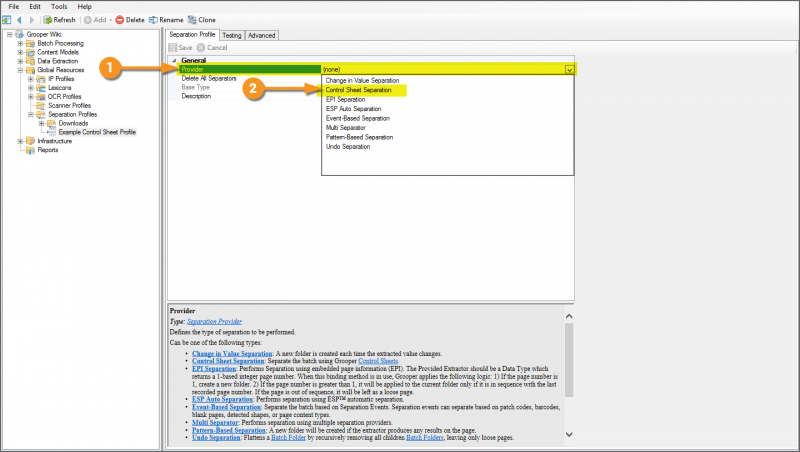Image resolution: width=800 pixels, height=452 pixels.
Task: Expand the IP Profiles node
Action: coord(31,79)
